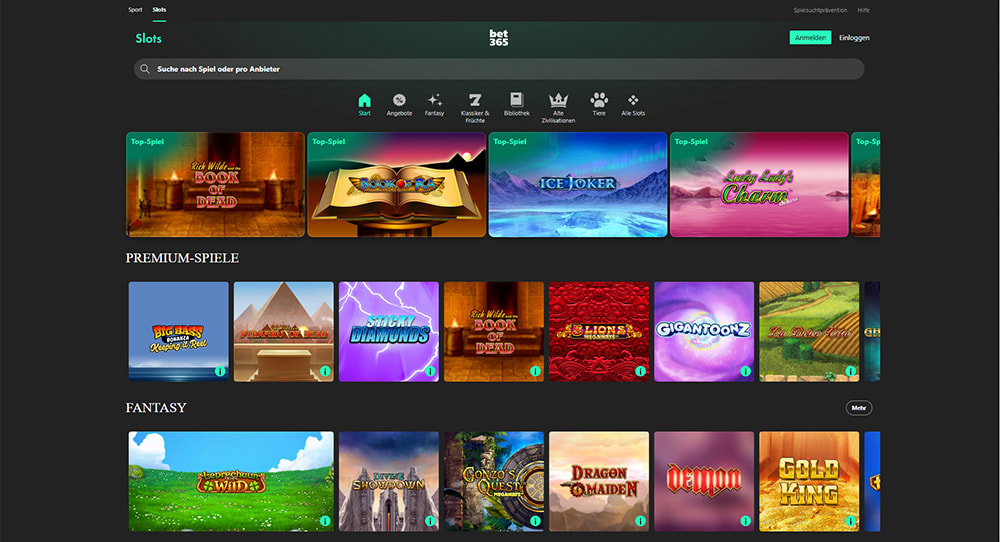Go to the Start home category
Image resolution: width=1000 pixels, height=542 pixels.
click(x=364, y=103)
